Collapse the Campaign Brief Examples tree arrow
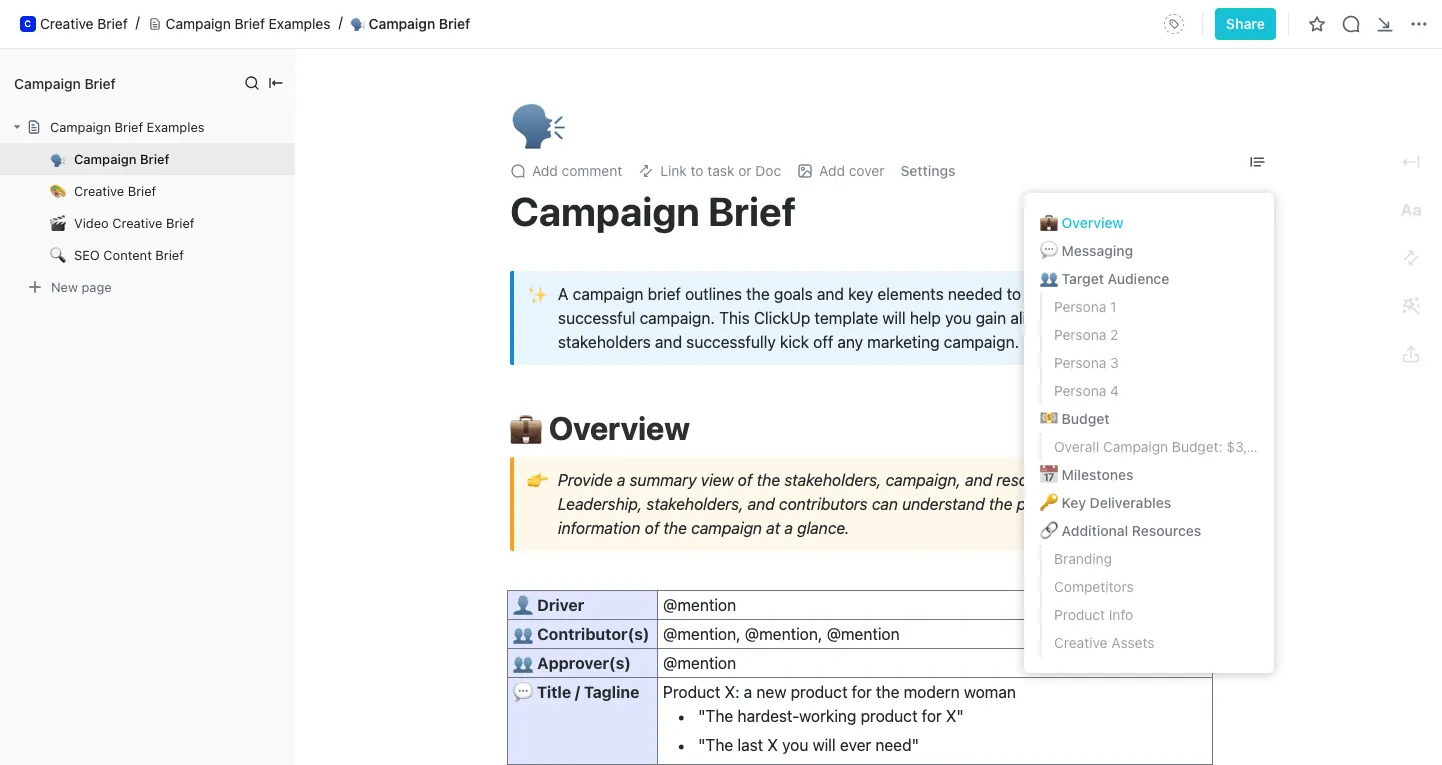Image resolution: width=1442 pixels, height=765 pixels. coord(17,127)
